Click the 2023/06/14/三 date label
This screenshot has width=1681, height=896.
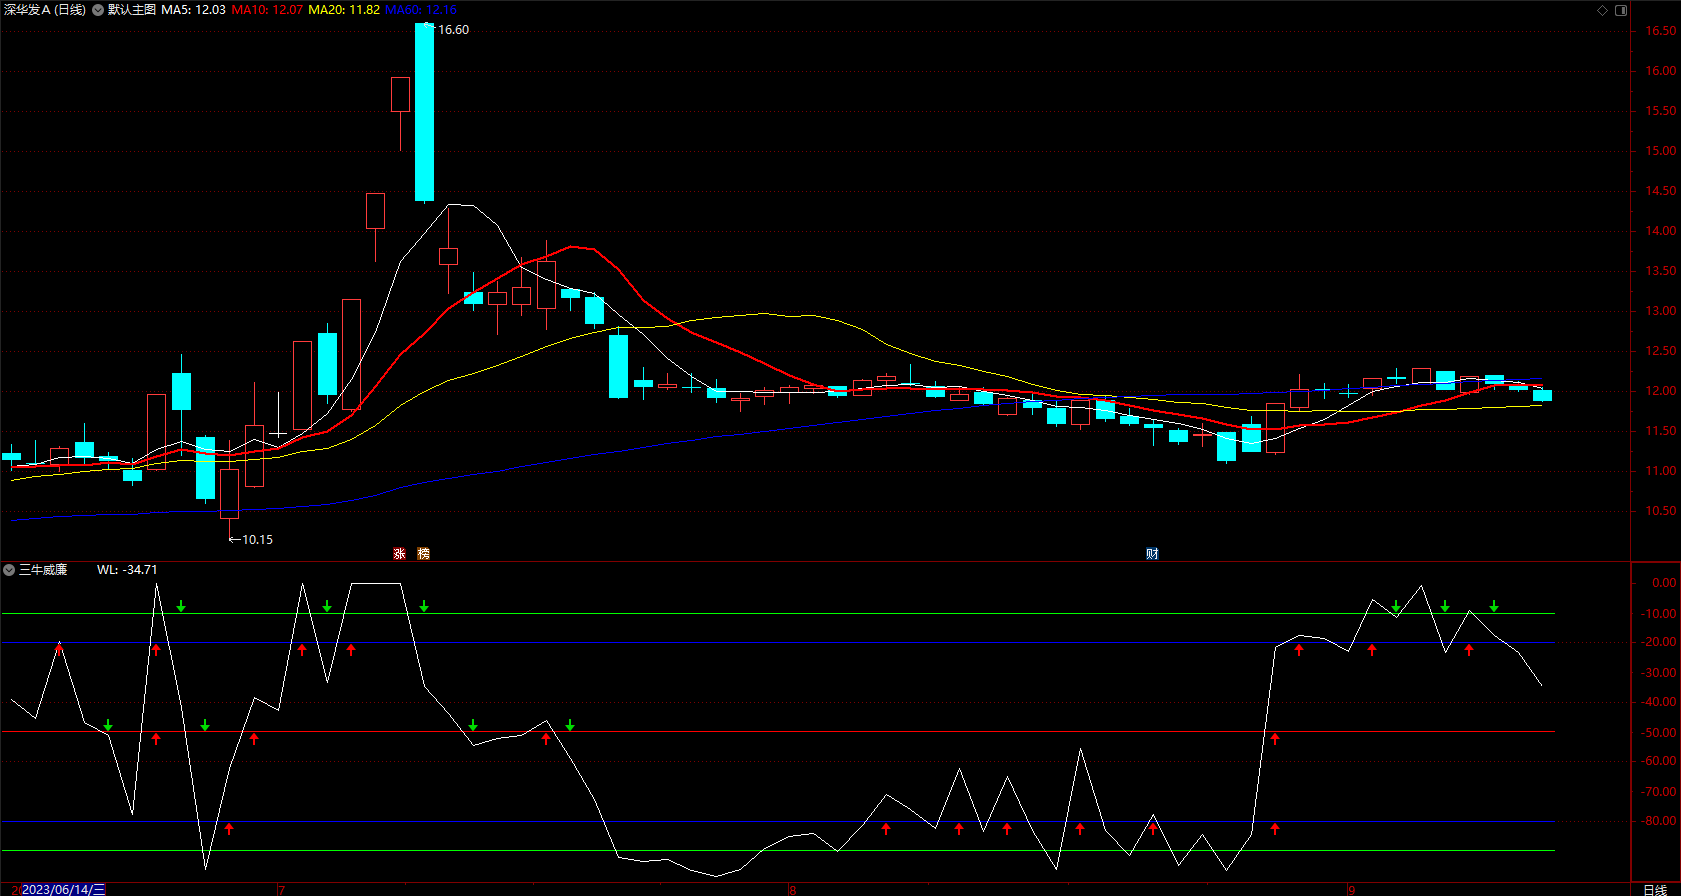[63, 889]
